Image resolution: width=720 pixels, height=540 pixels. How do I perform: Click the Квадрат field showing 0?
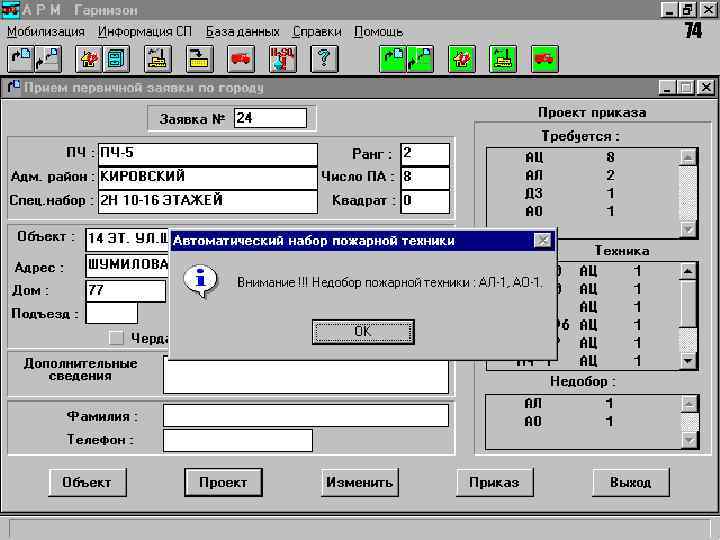pyautogui.click(x=425, y=202)
